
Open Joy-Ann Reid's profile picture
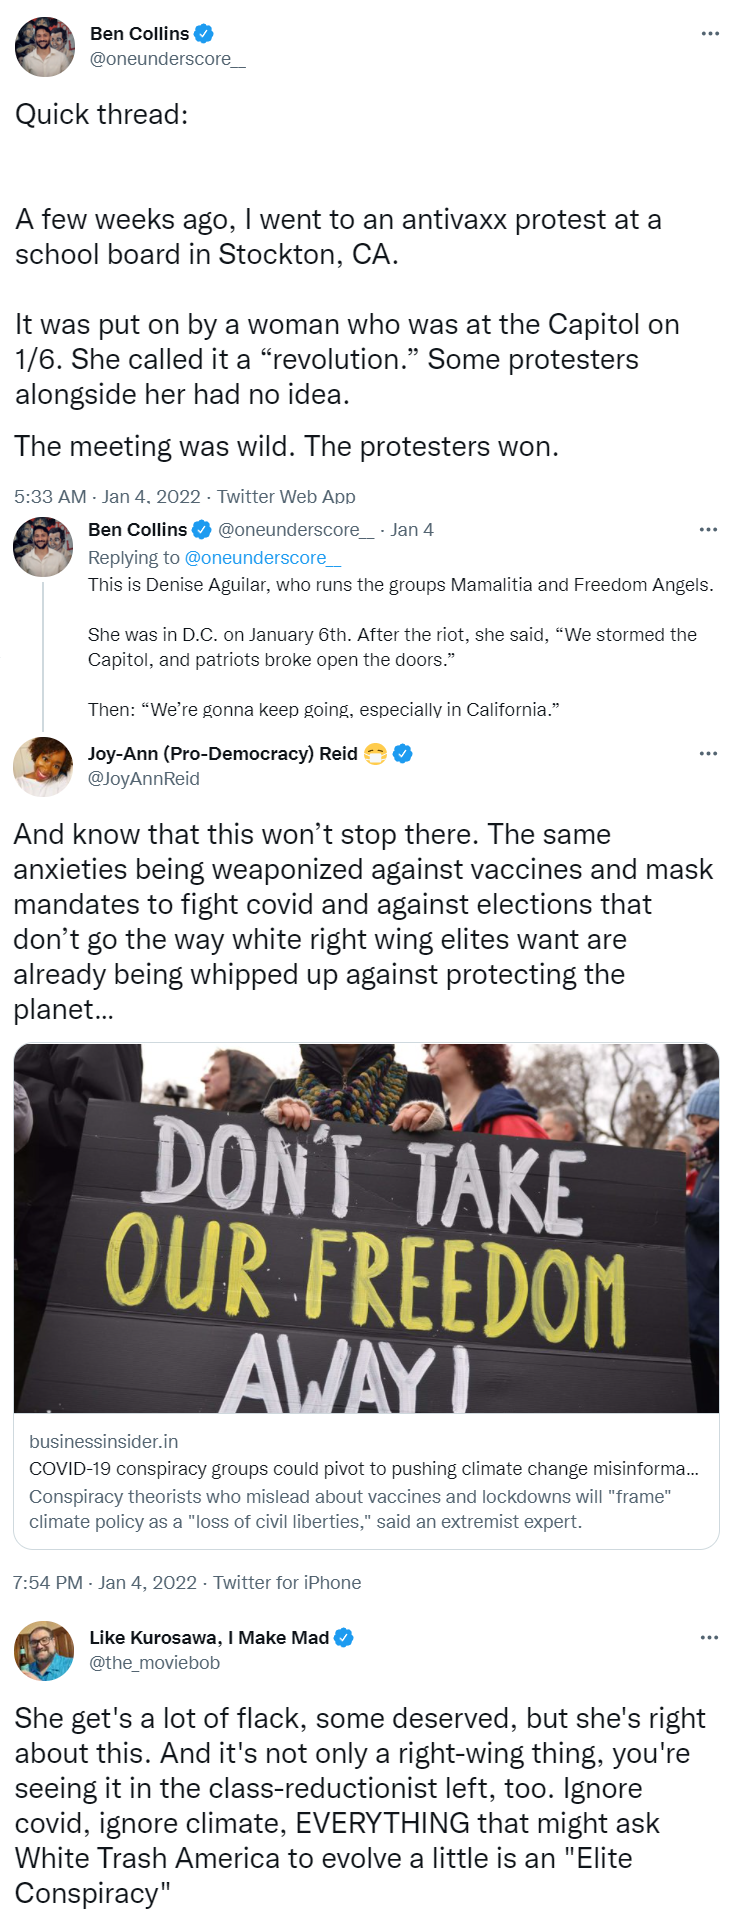tap(43, 767)
